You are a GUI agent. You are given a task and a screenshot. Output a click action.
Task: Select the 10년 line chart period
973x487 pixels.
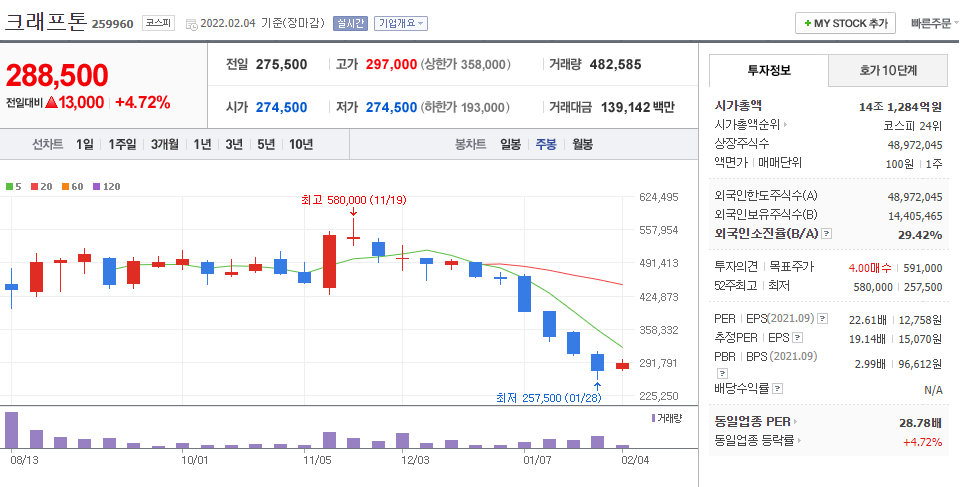coord(301,145)
